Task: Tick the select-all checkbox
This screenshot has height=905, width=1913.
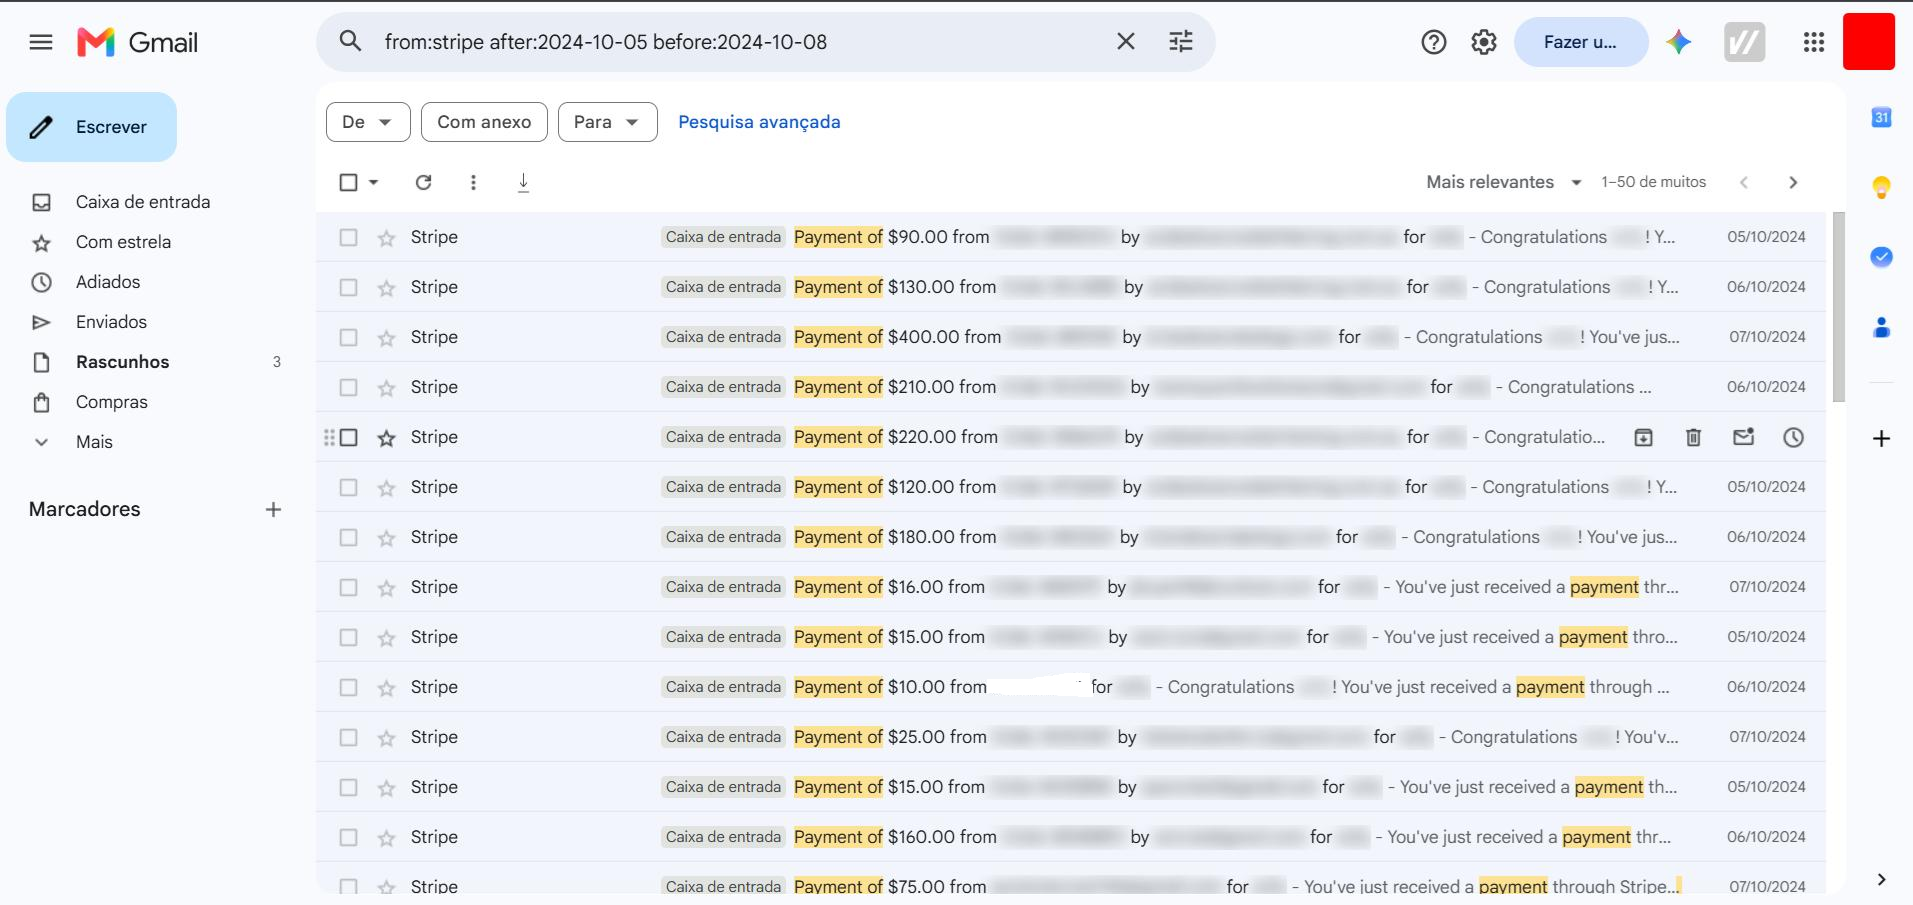Action: [x=348, y=182]
